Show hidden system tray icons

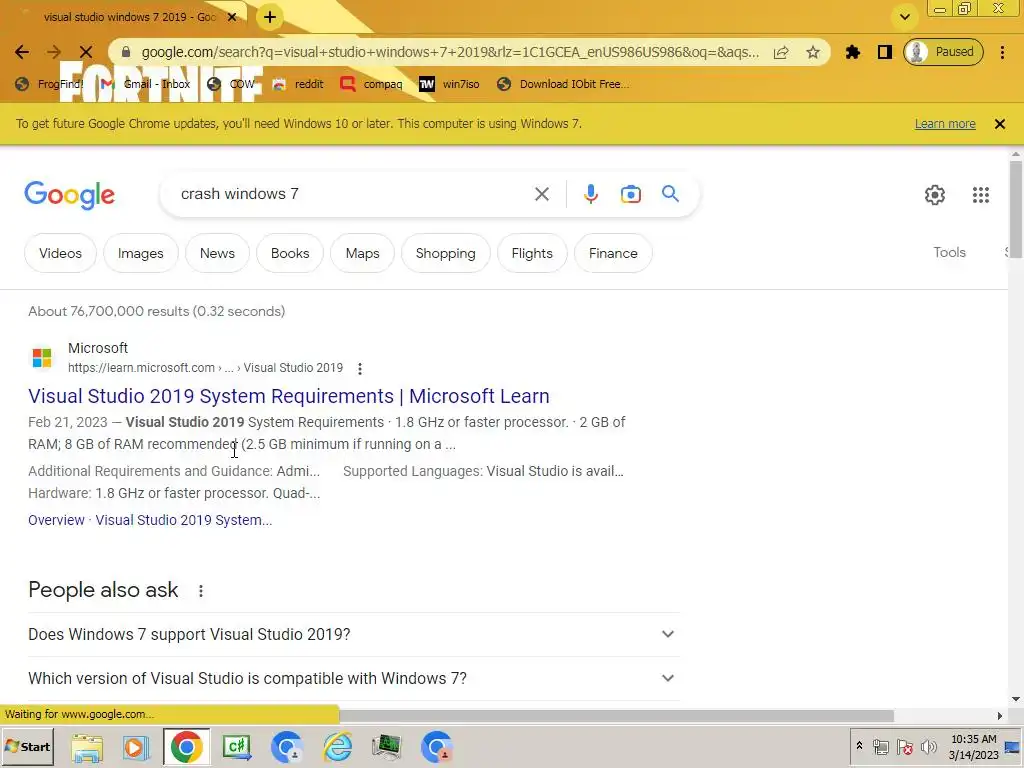(859, 746)
